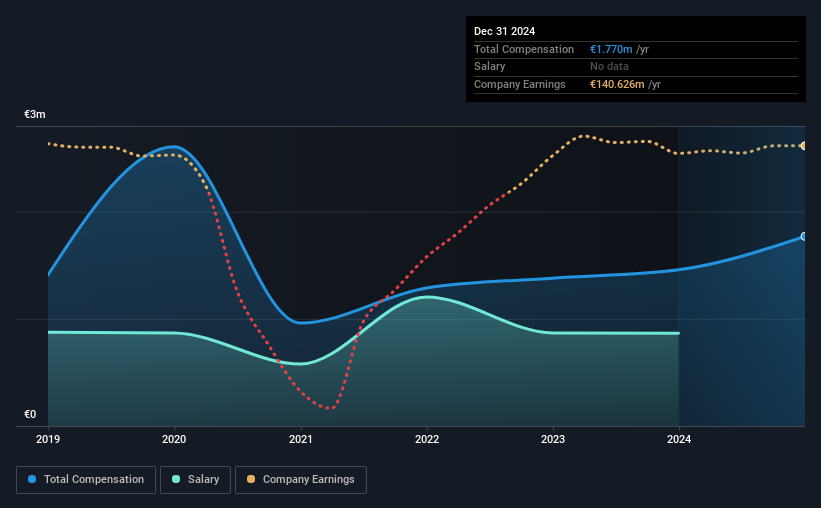Viewport: 821px width, 508px height.
Task: Click the 2022 x-axis label
Action: click(427, 439)
